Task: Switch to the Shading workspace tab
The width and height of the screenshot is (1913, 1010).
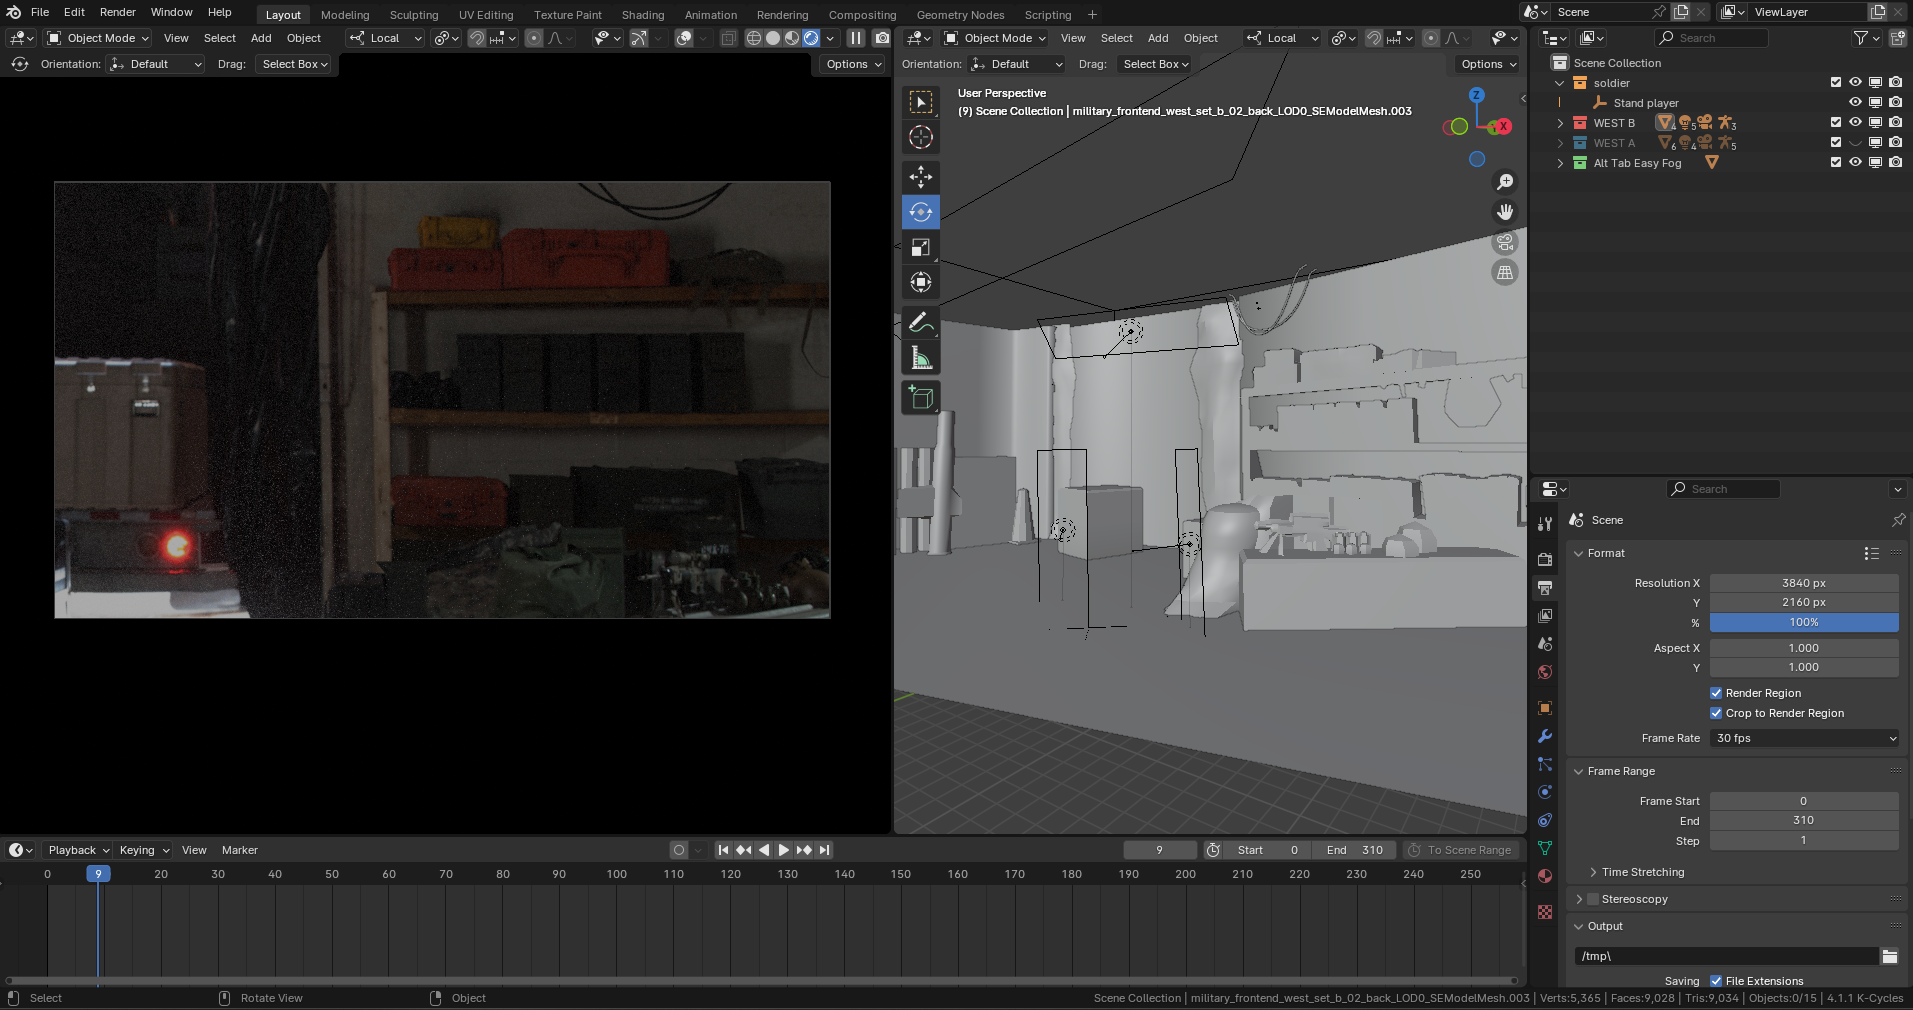Action: pos(643,15)
